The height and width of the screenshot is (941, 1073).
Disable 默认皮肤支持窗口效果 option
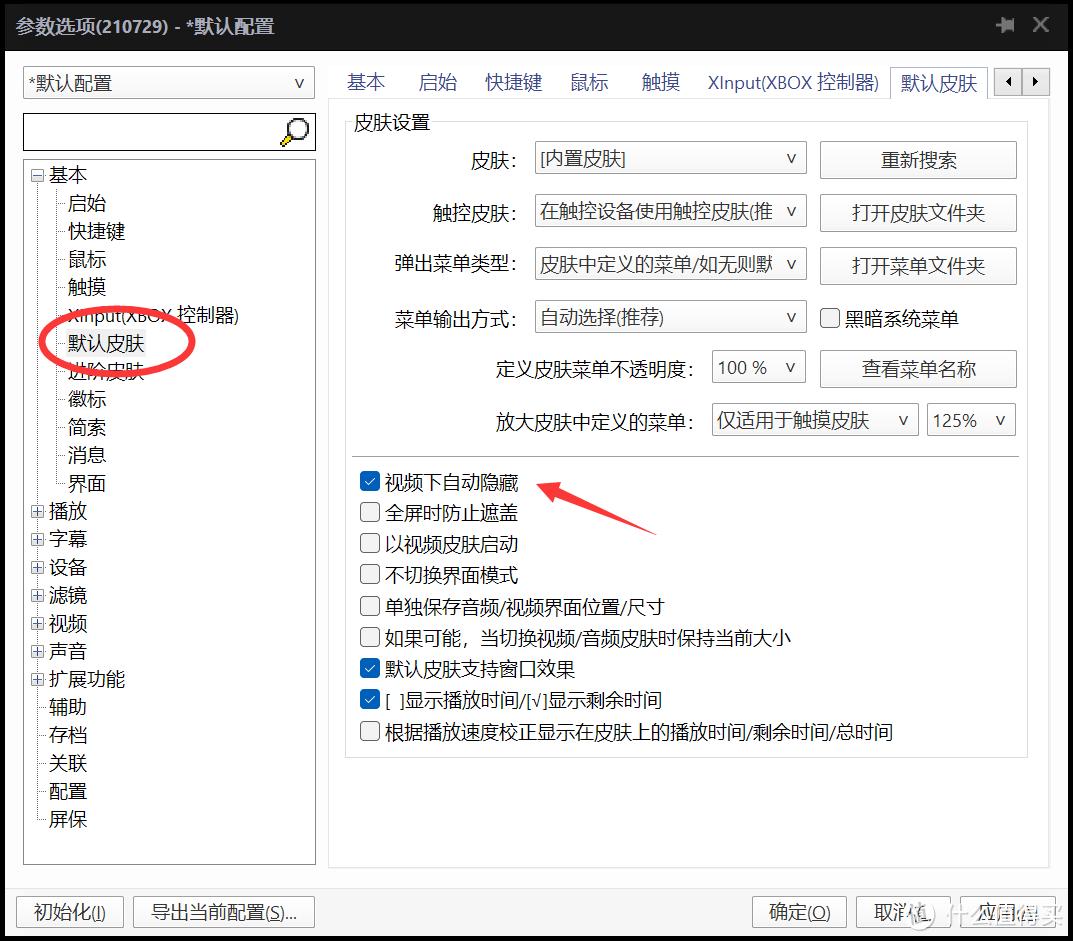pos(369,668)
